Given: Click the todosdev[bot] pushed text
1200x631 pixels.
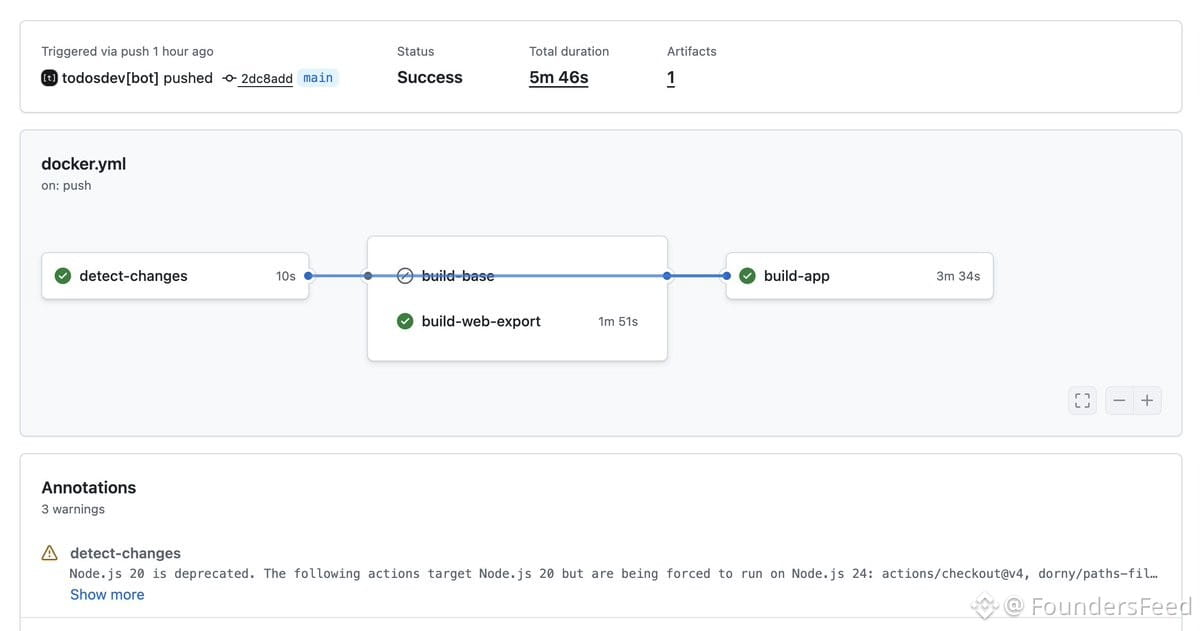Looking at the screenshot, I should click(x=137, y=78).
